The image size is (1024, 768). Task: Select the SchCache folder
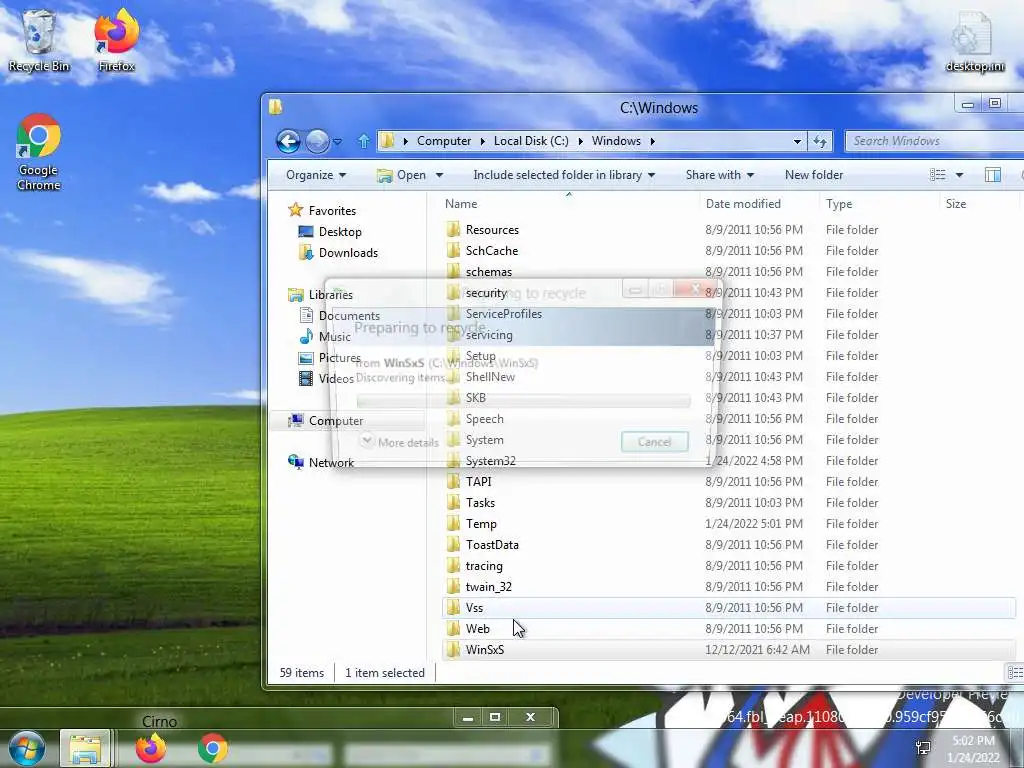[492, 251]
